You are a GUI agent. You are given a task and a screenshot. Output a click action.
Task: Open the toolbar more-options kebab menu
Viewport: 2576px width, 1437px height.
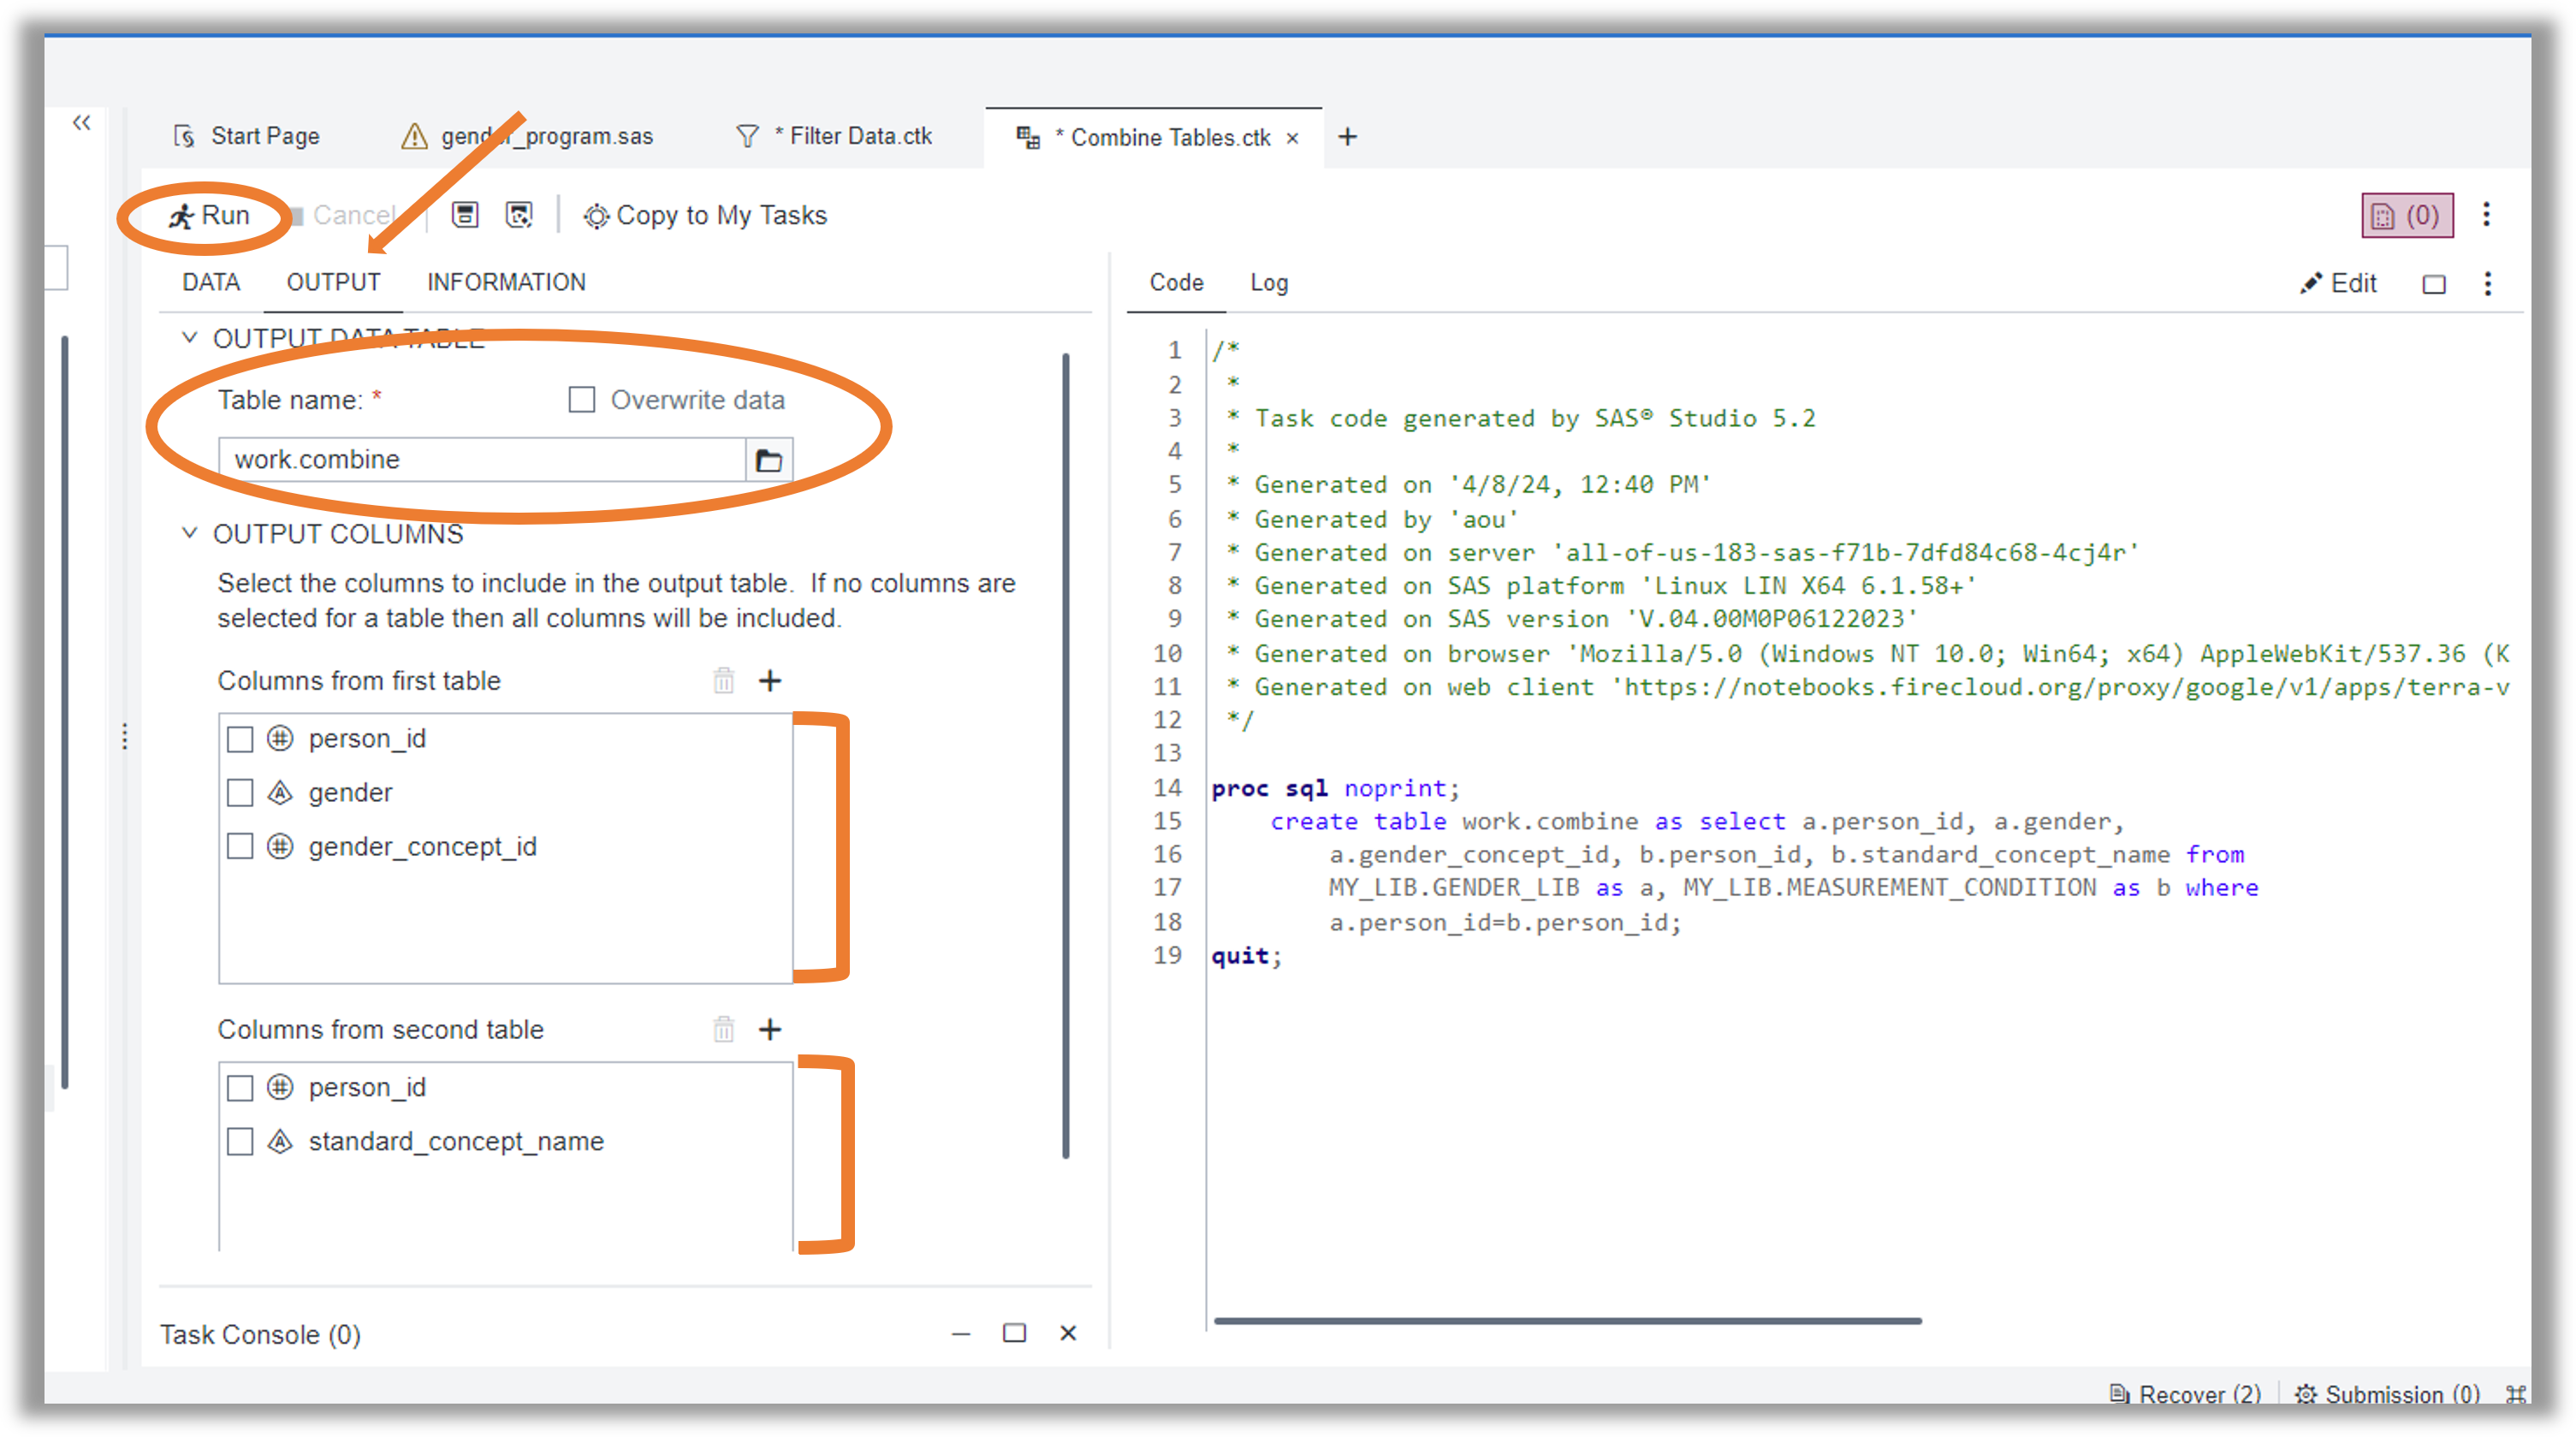2486,215
